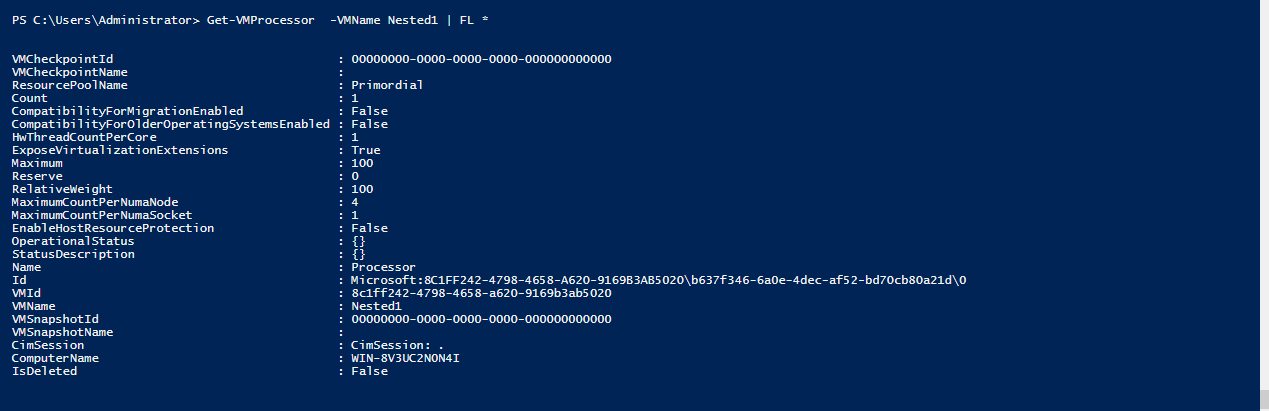Click the VMCheckpointId GUID value
This screenshot has width=1269, height=411.
(x=481, y=59)
